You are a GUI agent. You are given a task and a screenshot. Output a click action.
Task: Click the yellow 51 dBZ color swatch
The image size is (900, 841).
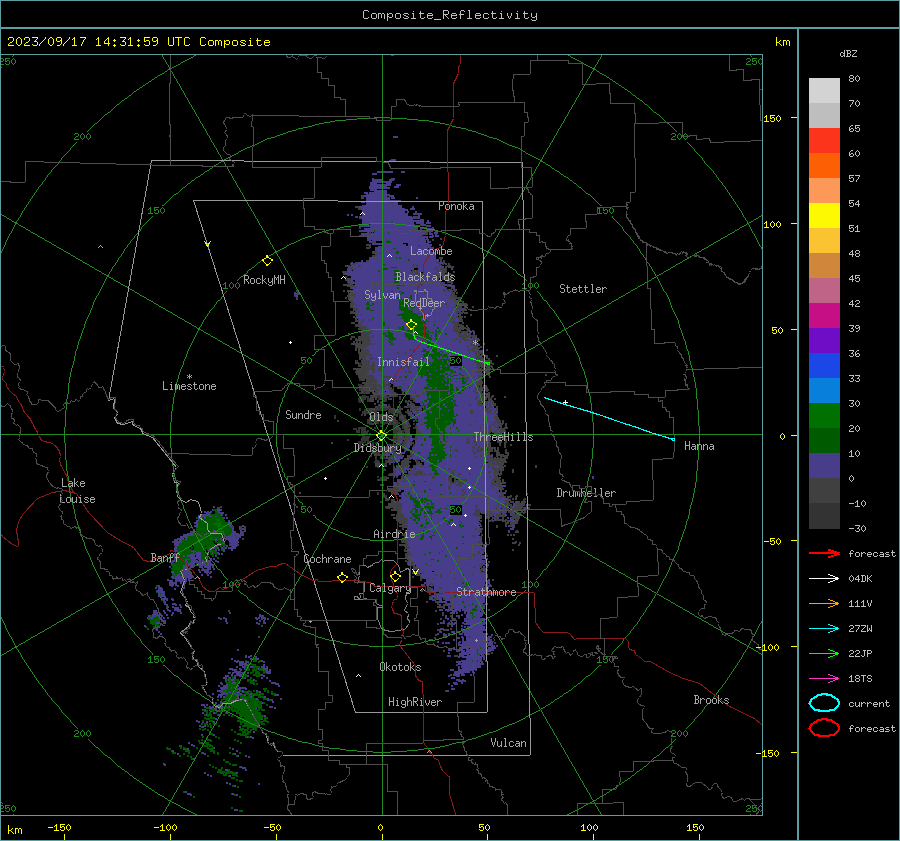tap(824, 216)
